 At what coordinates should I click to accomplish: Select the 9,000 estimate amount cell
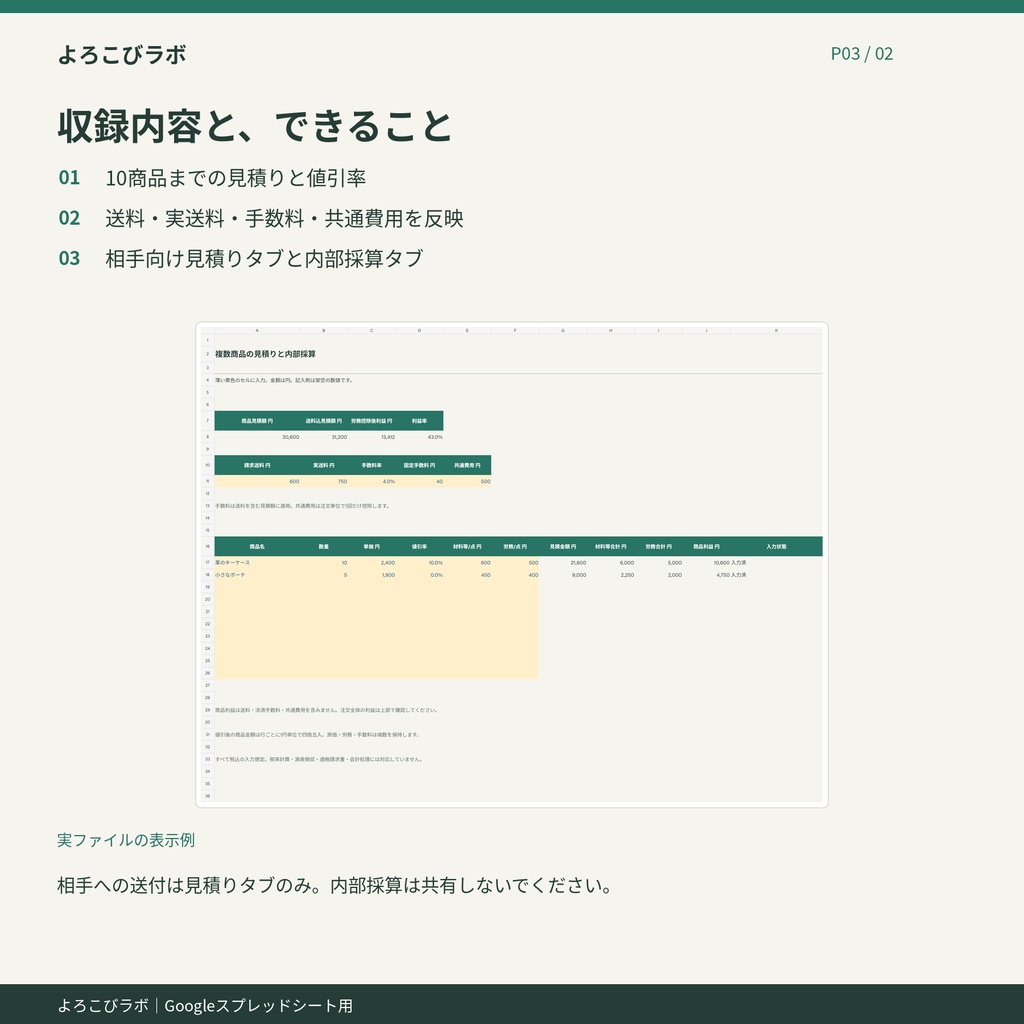(563, 575)
